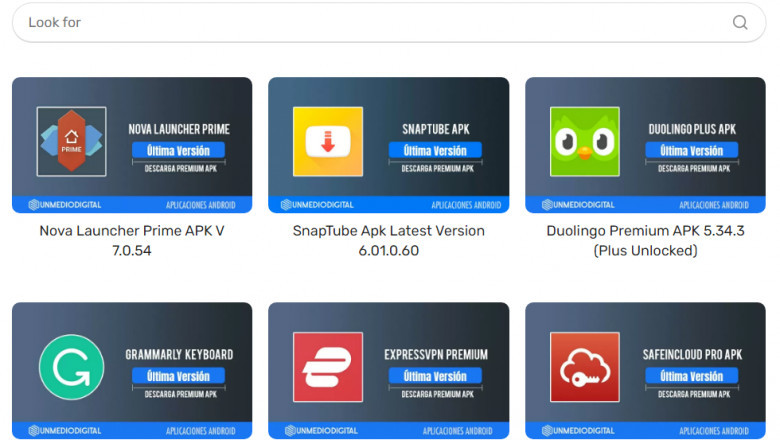Click UNMEDIODIGITAL logo on ExpressVPN card
The image size is (780, 440).
point(321,431)
